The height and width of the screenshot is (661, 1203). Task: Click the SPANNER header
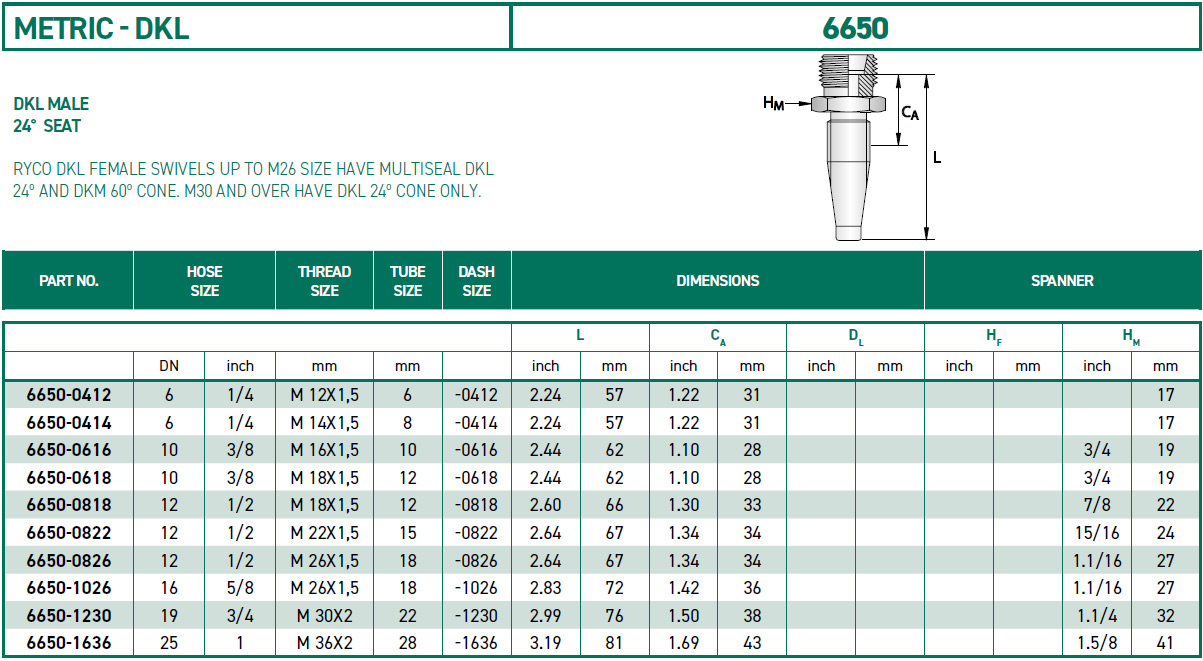coord(1062,281)
